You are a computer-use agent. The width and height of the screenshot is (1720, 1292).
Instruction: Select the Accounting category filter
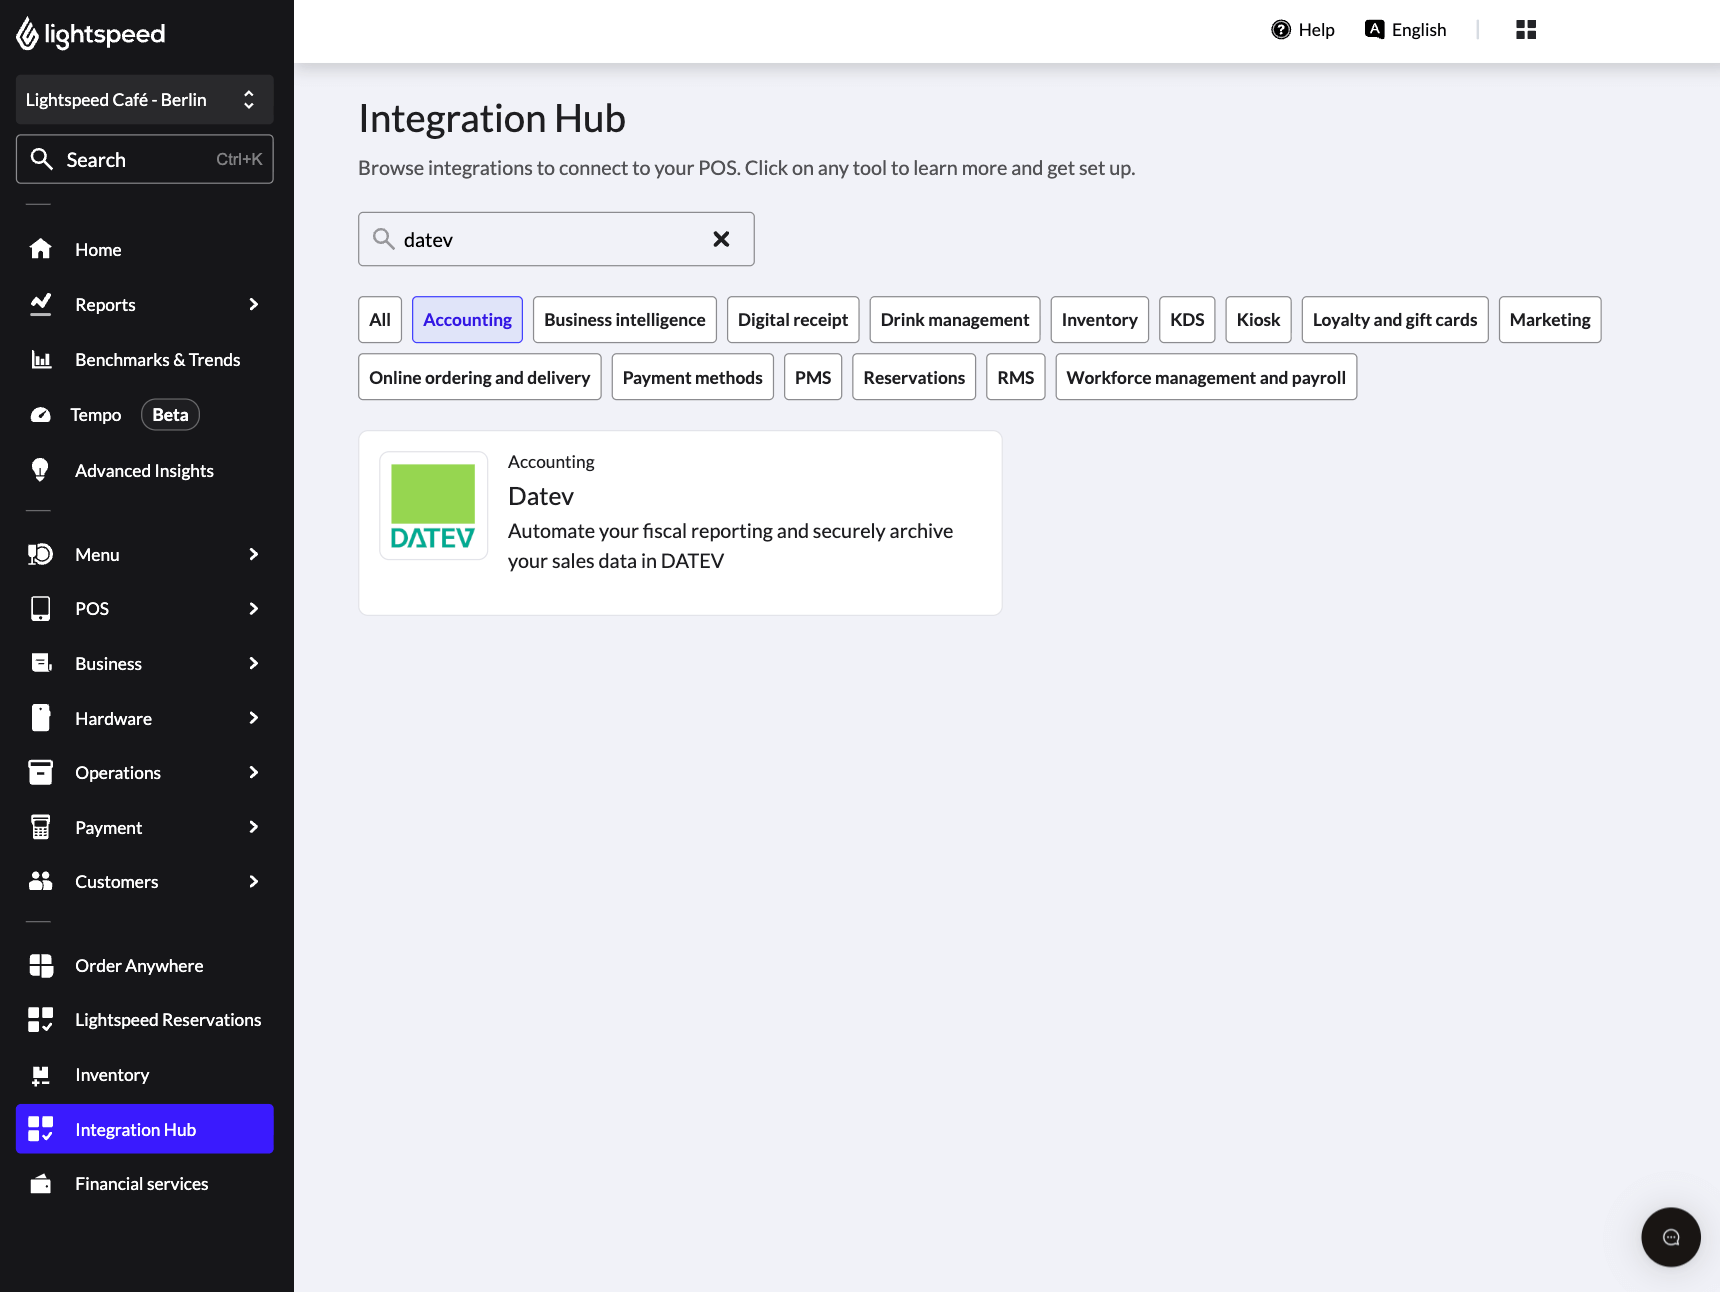click(x=466, y=319)
